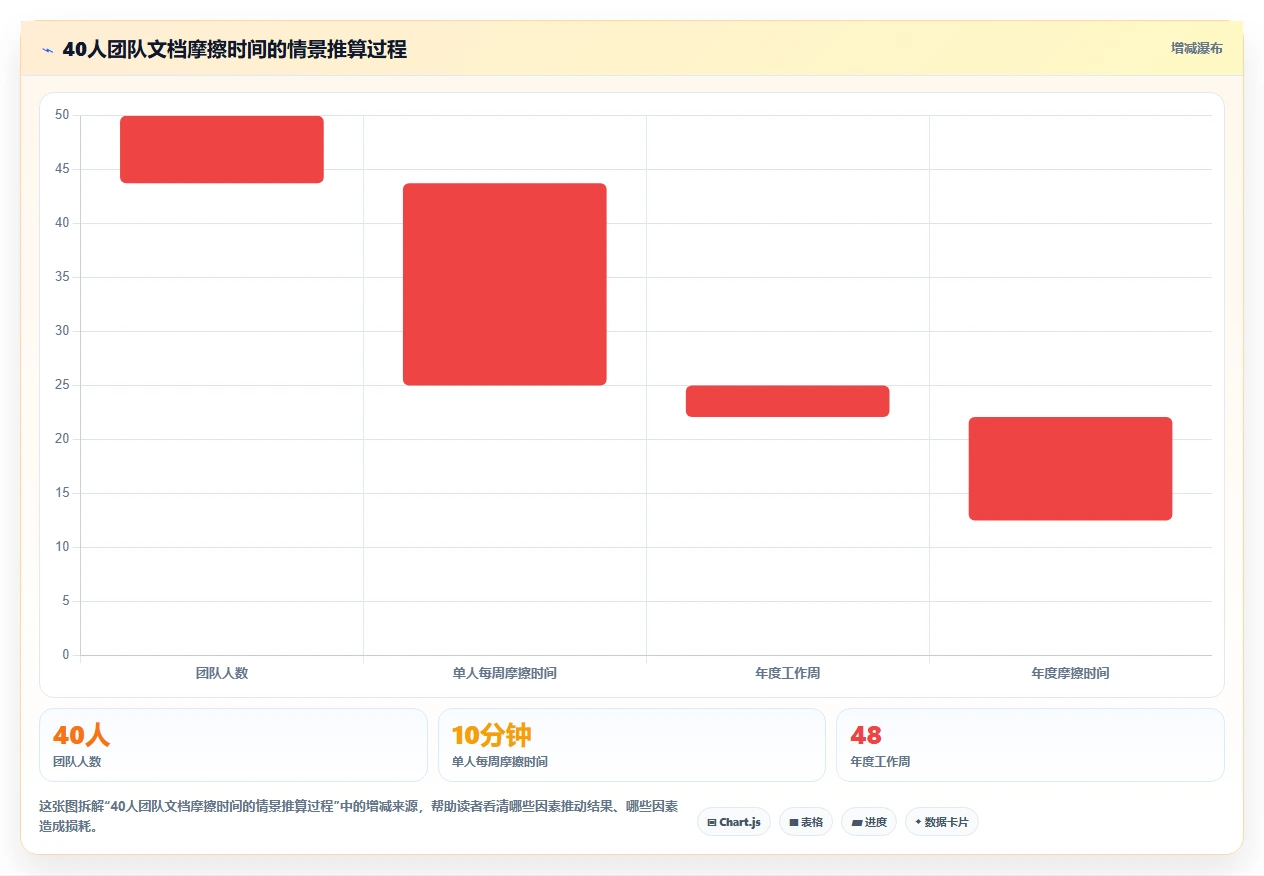
Task: Open the 10分钟 friction time card
Action: [x=632, y=745]
